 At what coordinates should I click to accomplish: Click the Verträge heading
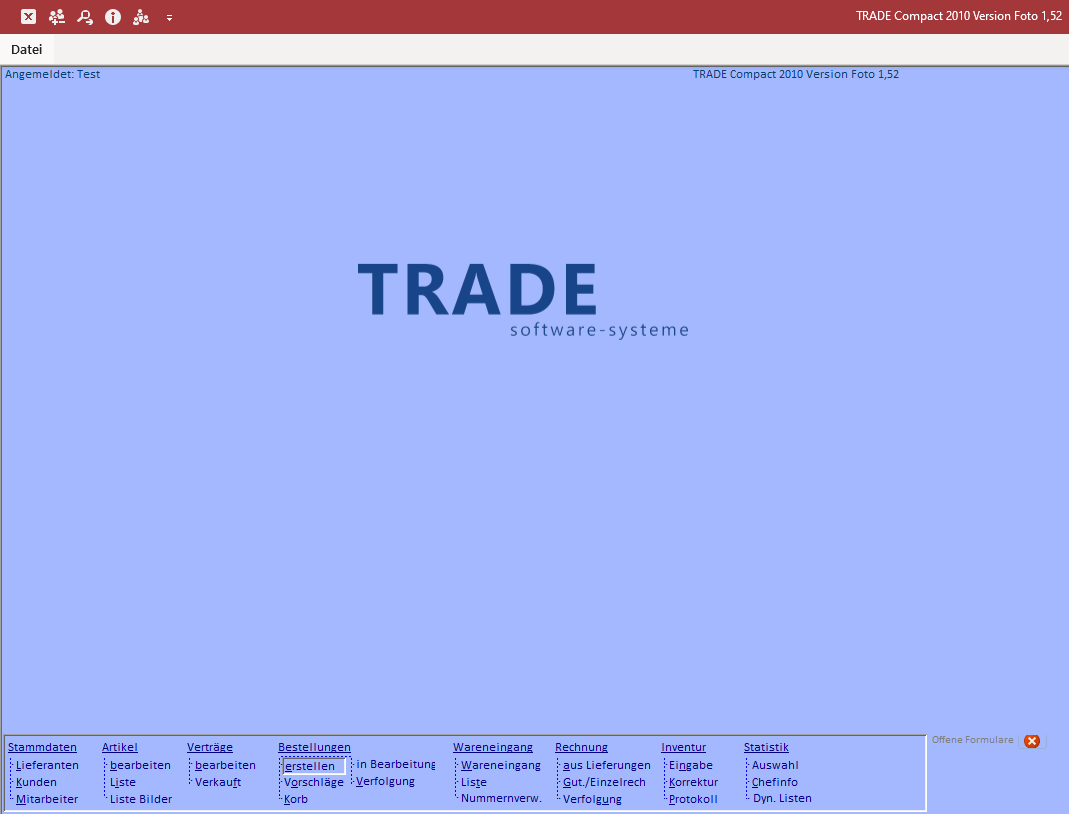(210, 747)
